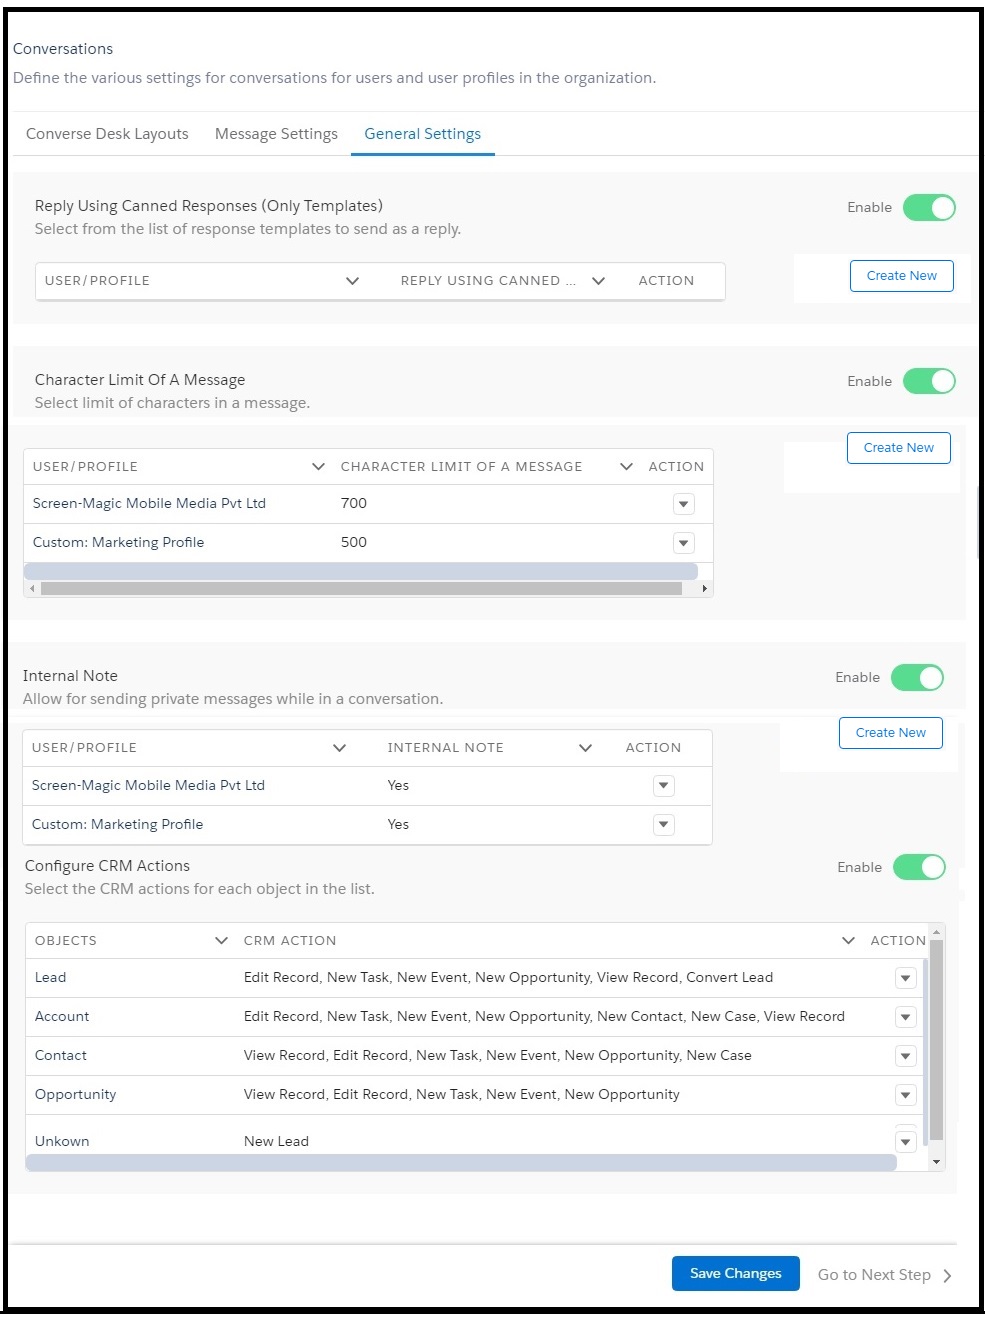Open action menu for Screen-Magic 700 character limit row
The width and height of the screenshot is (985, 1317).
[683, 503]
